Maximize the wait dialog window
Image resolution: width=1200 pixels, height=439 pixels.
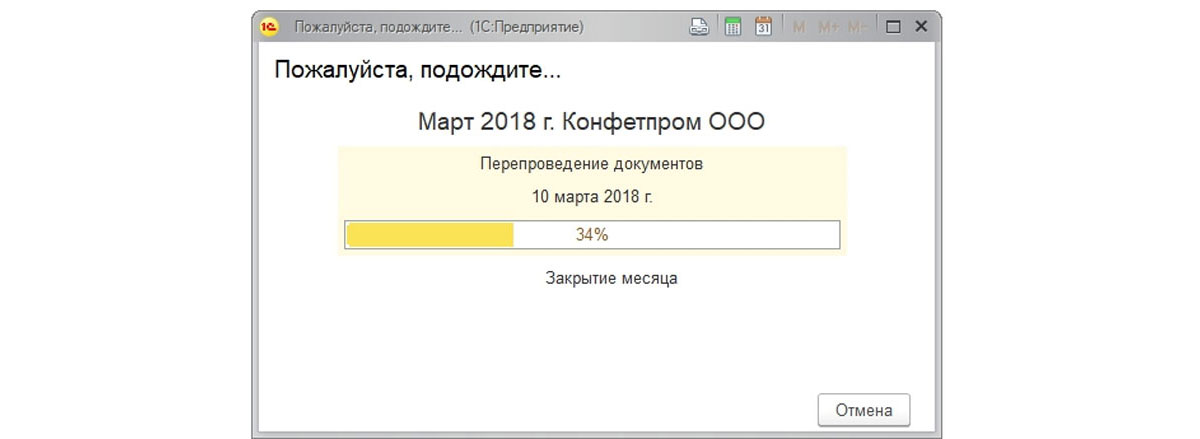(894, 28)
